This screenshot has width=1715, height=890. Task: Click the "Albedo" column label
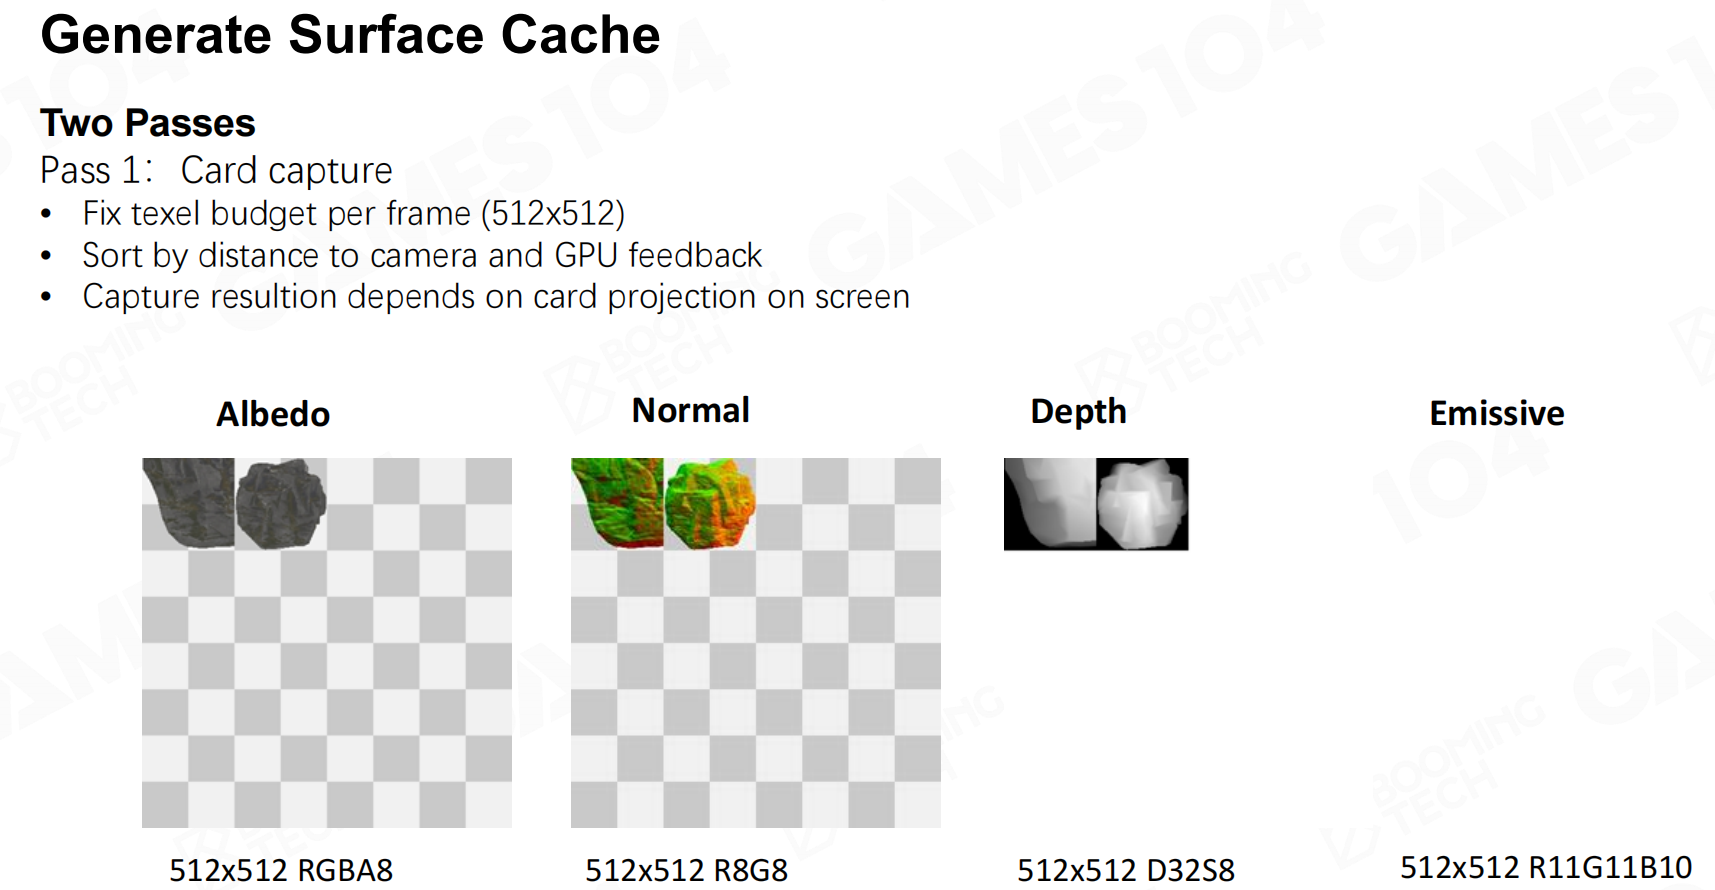273,414
